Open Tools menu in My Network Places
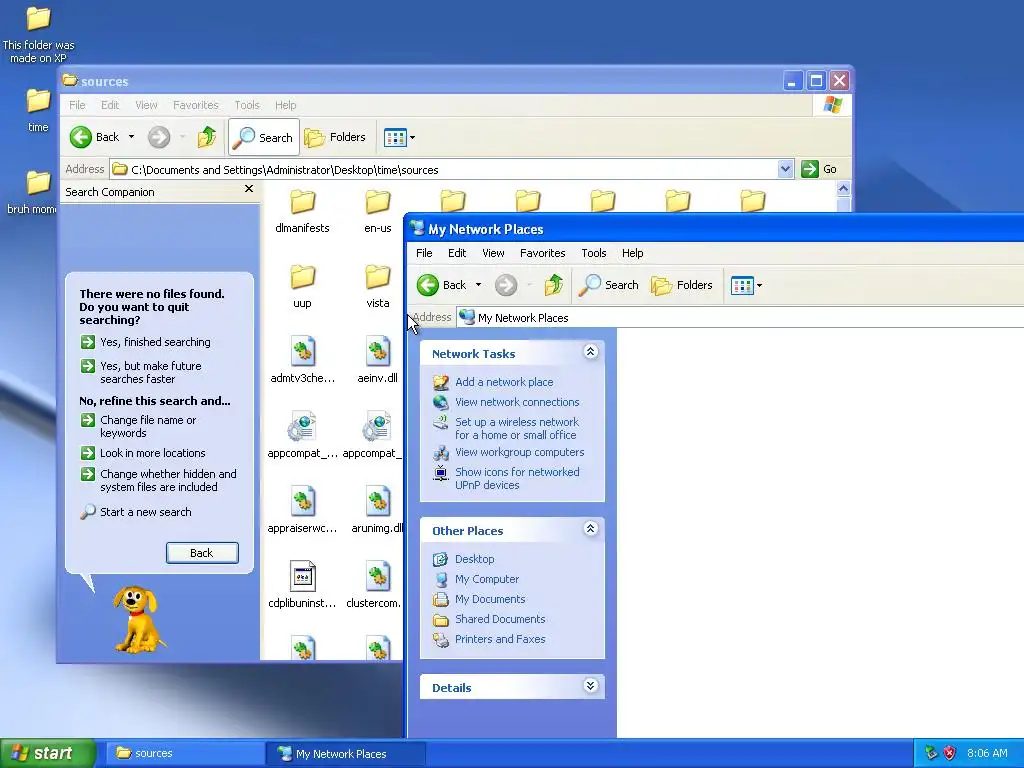 [x=594, y=253]
